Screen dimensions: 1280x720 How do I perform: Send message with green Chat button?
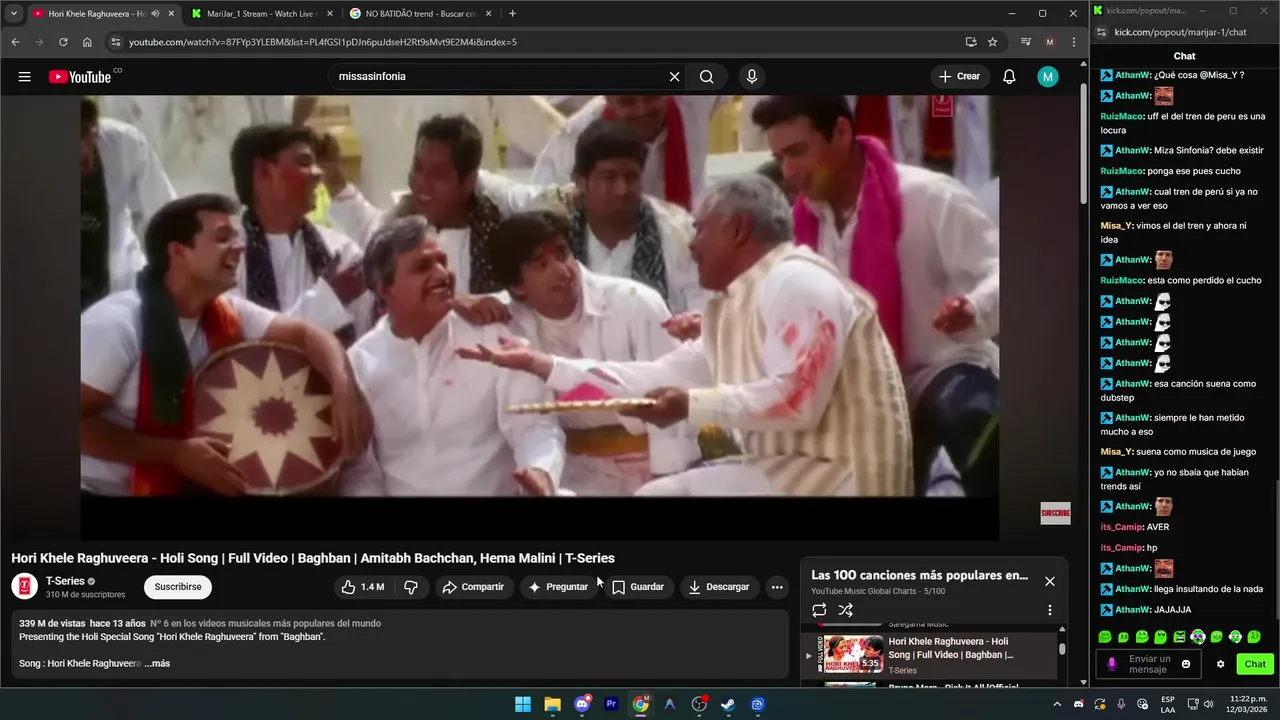point(1255,664)
